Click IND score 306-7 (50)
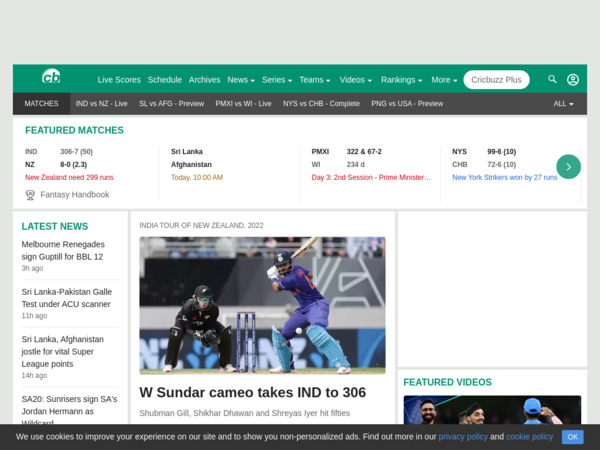The height and width of the screenshot is (450, 600). [x=77, y=152]
